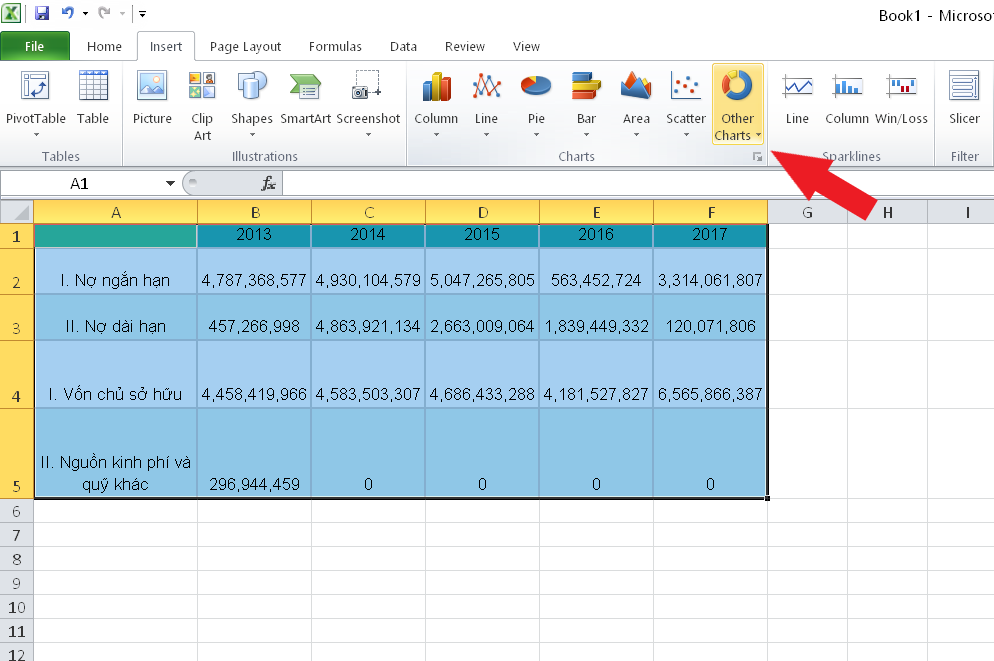The image size is (994, 661).
Task: Click the 2017 header cell
Action: pos(710,236)
